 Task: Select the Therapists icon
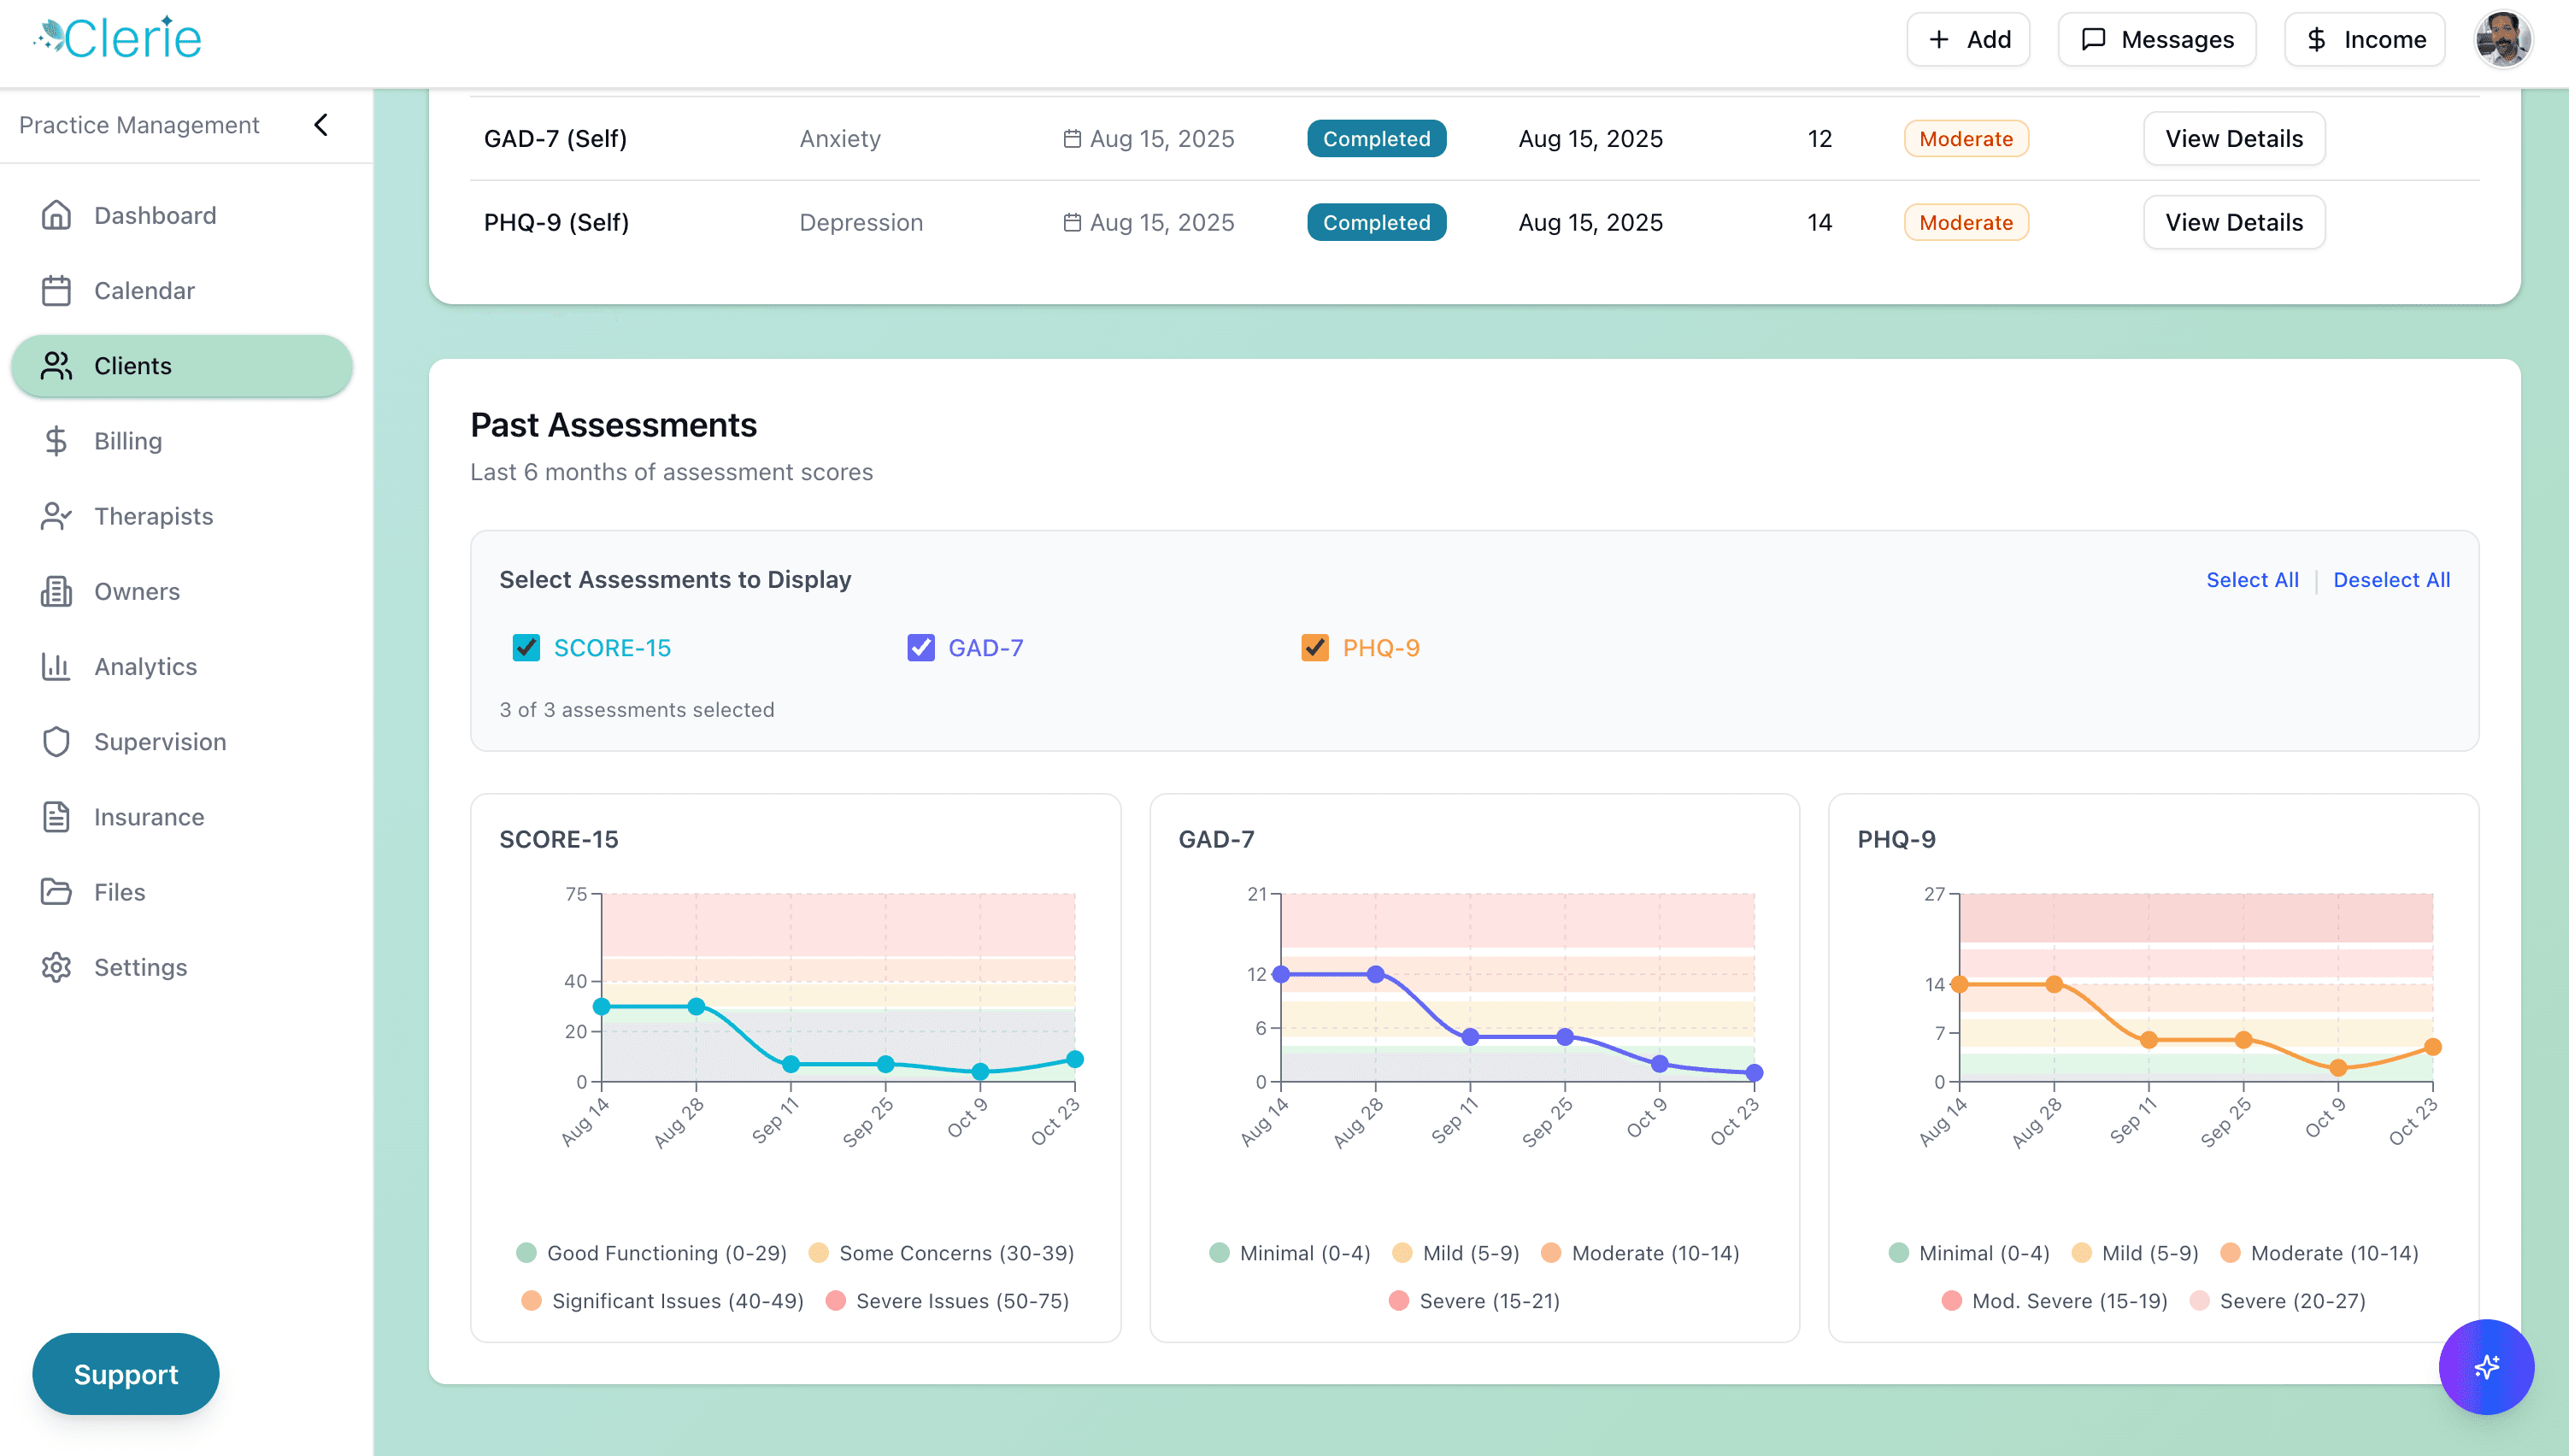(56, 516)
